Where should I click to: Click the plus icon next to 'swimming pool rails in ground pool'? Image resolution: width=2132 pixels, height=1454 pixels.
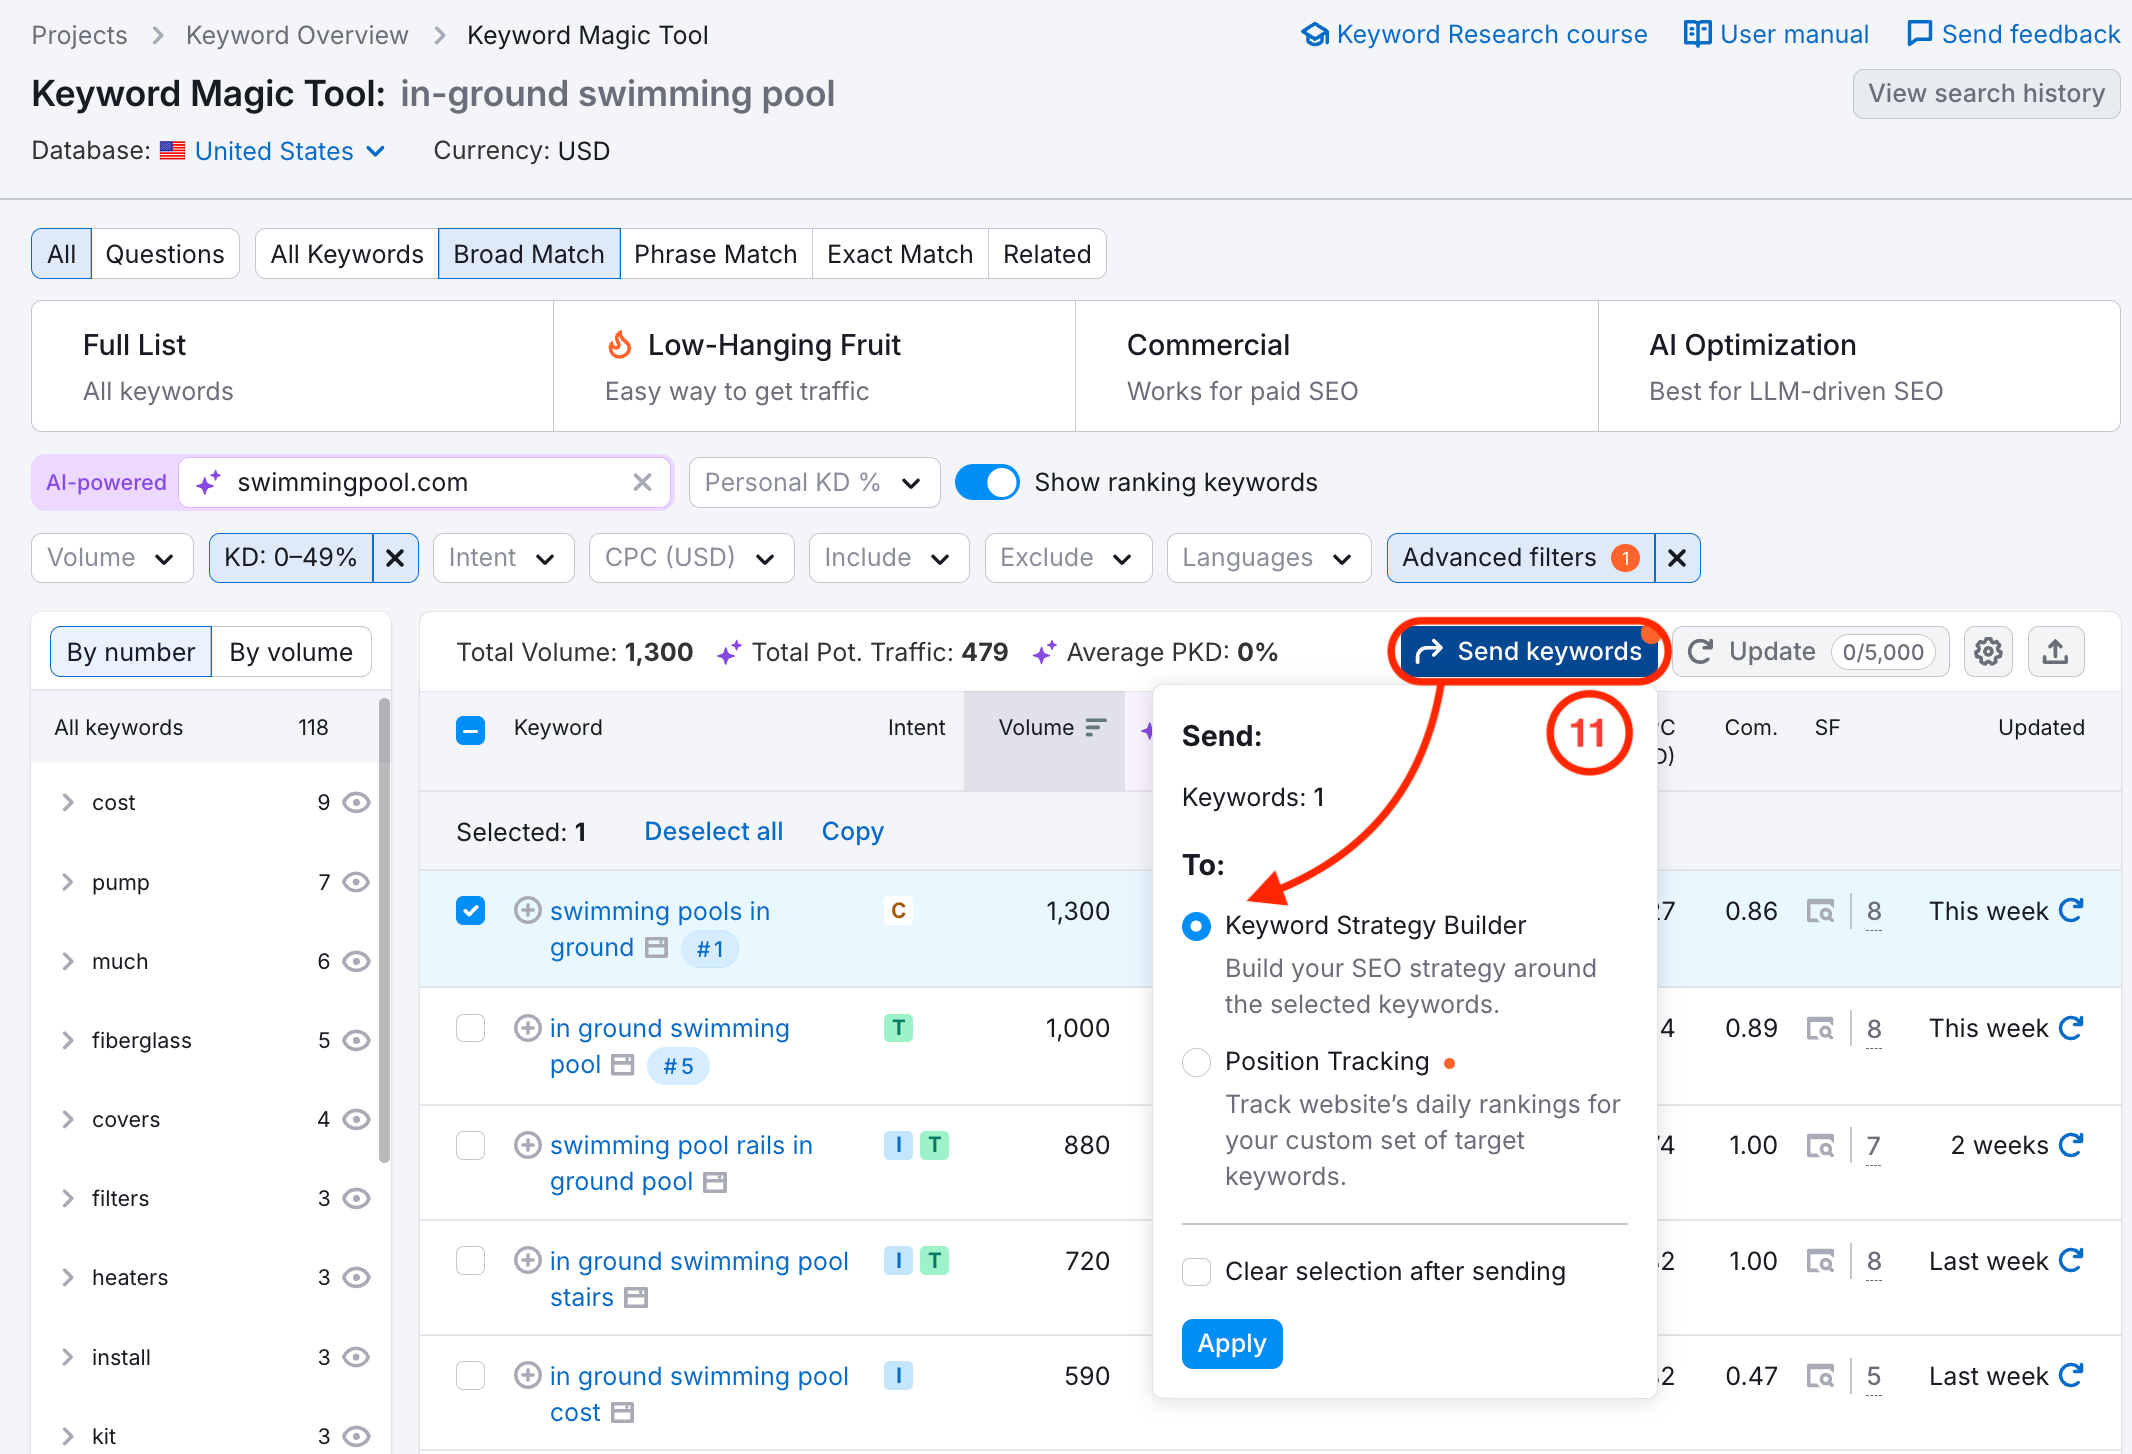click(527, 1144)
